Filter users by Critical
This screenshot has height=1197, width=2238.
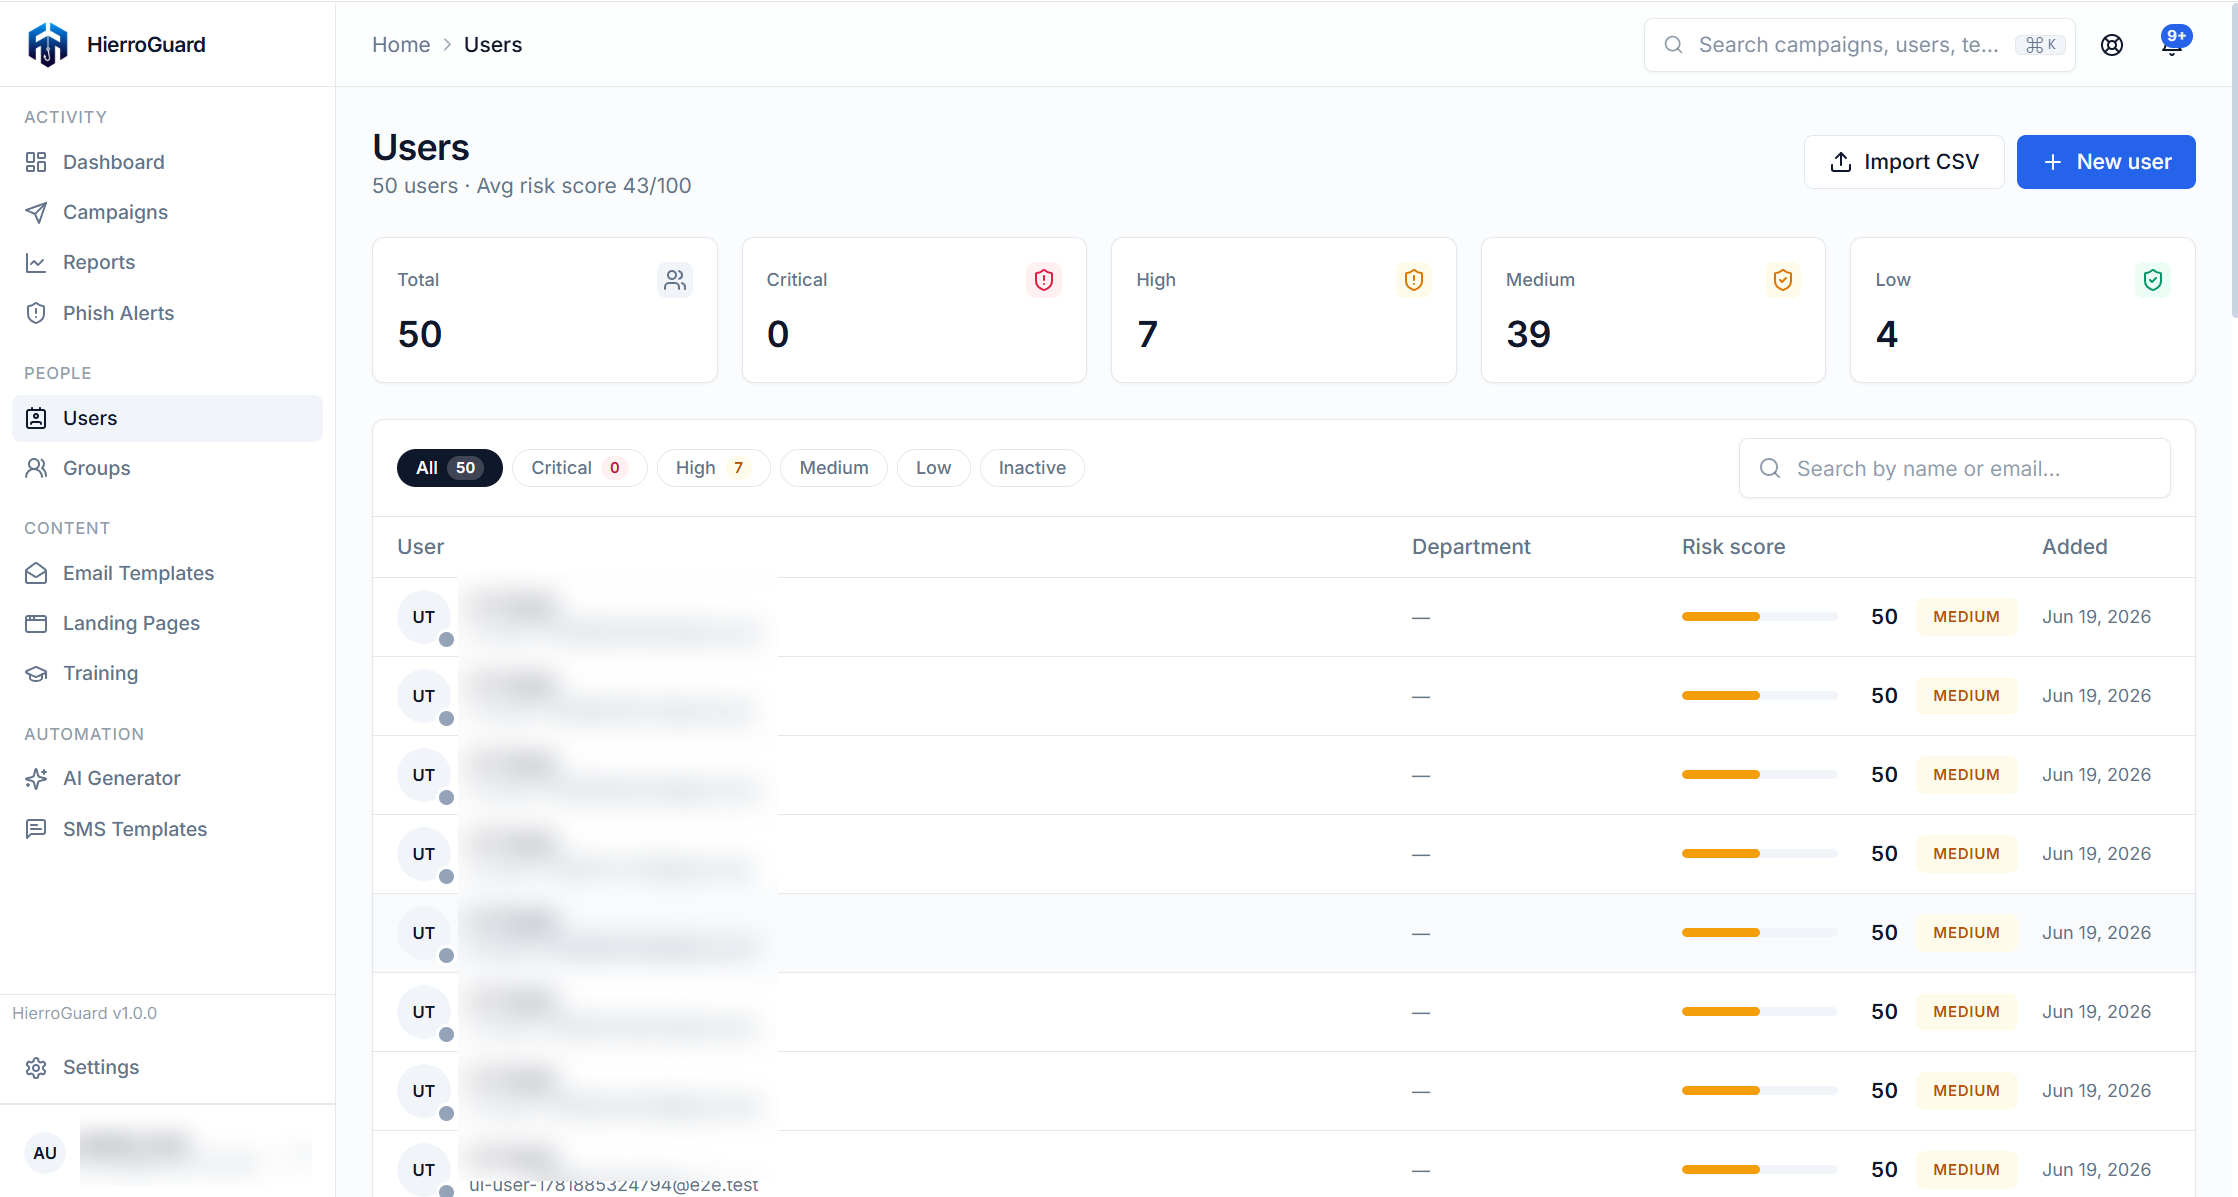tap(579, 468)
